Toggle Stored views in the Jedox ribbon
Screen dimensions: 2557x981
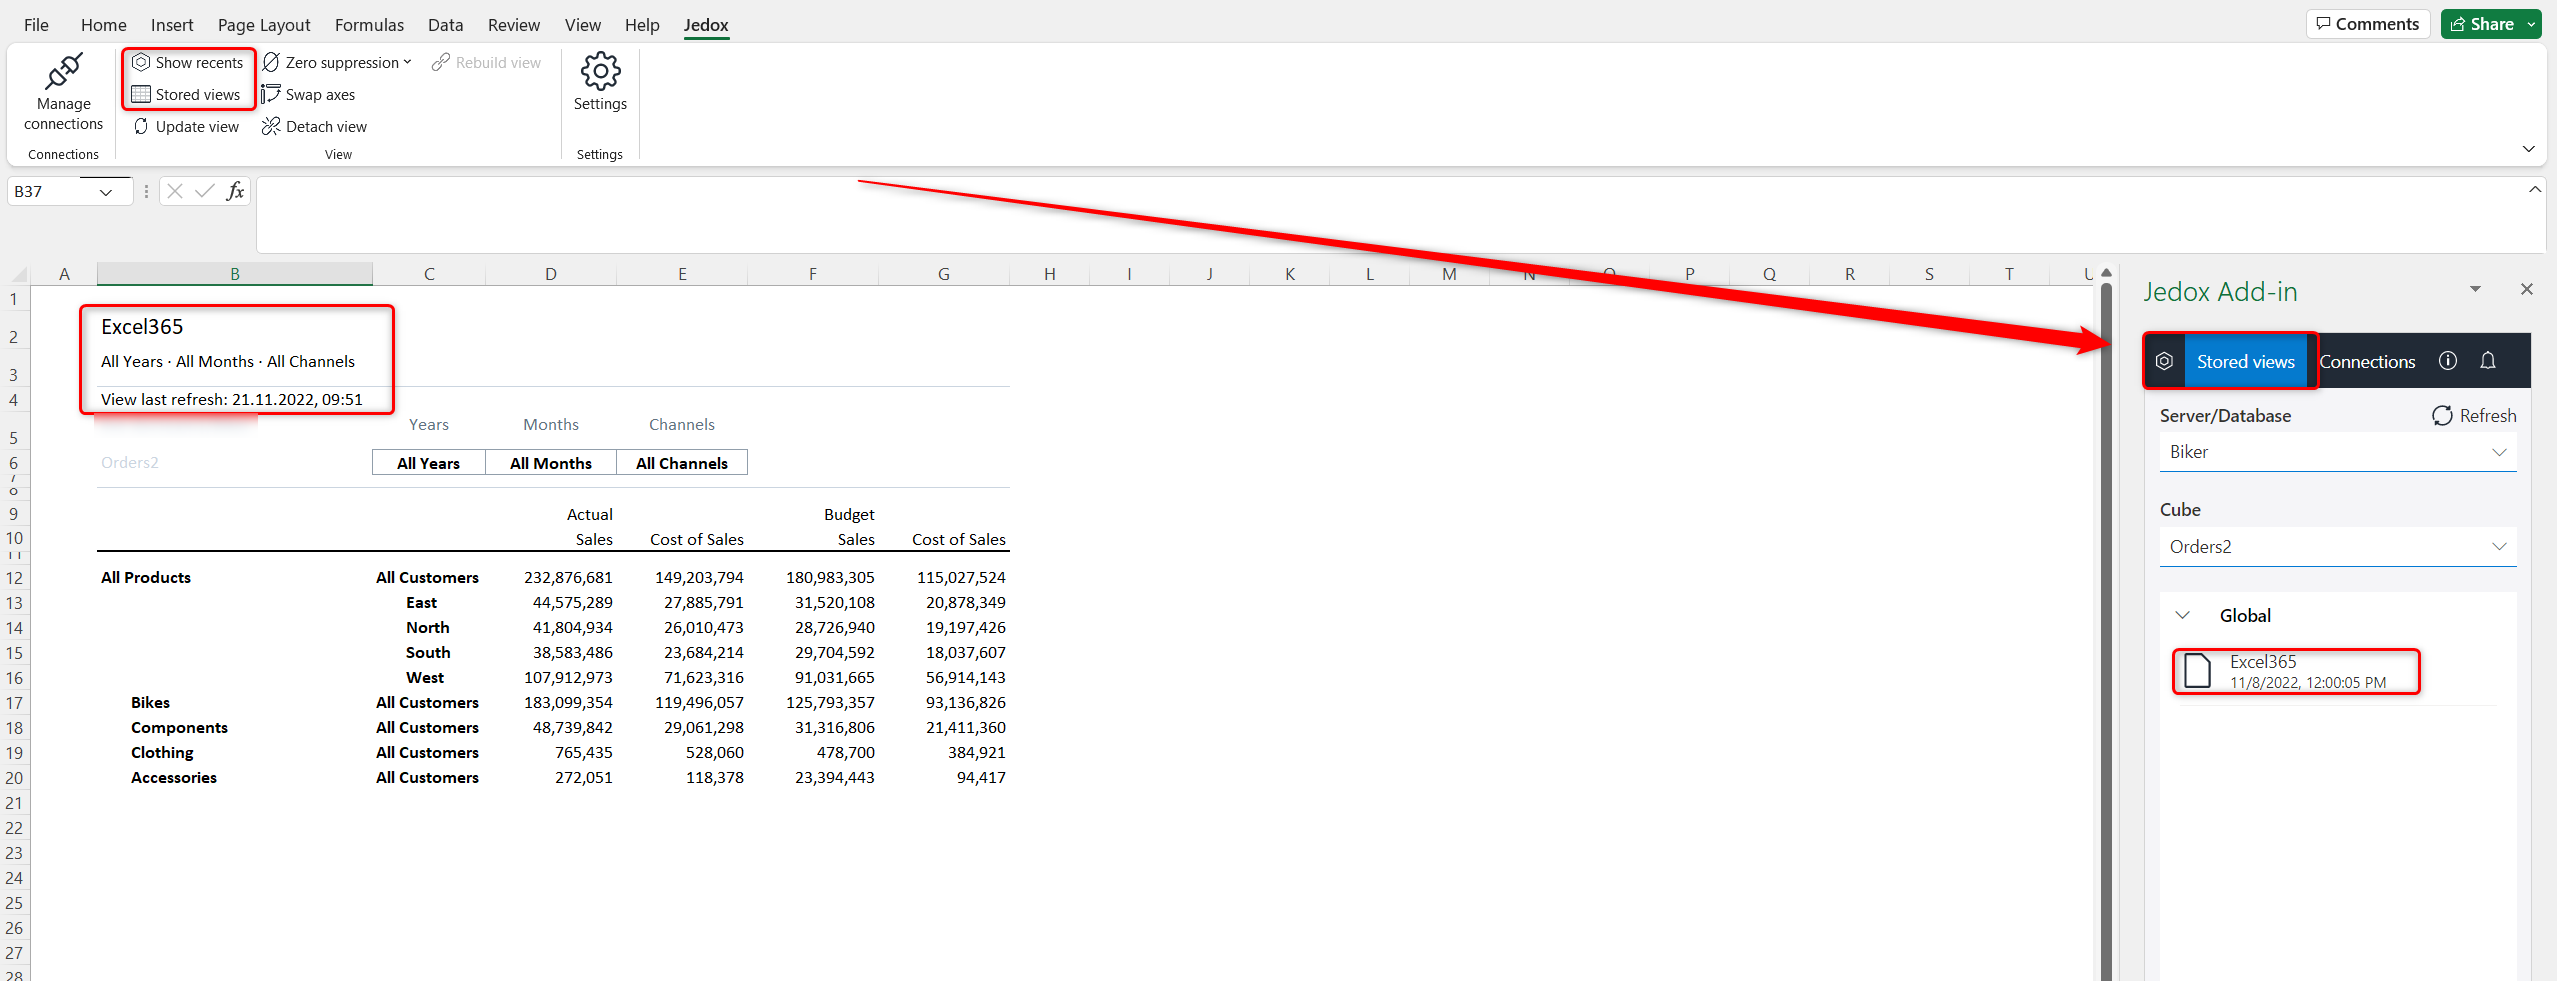tap(188, 94)
